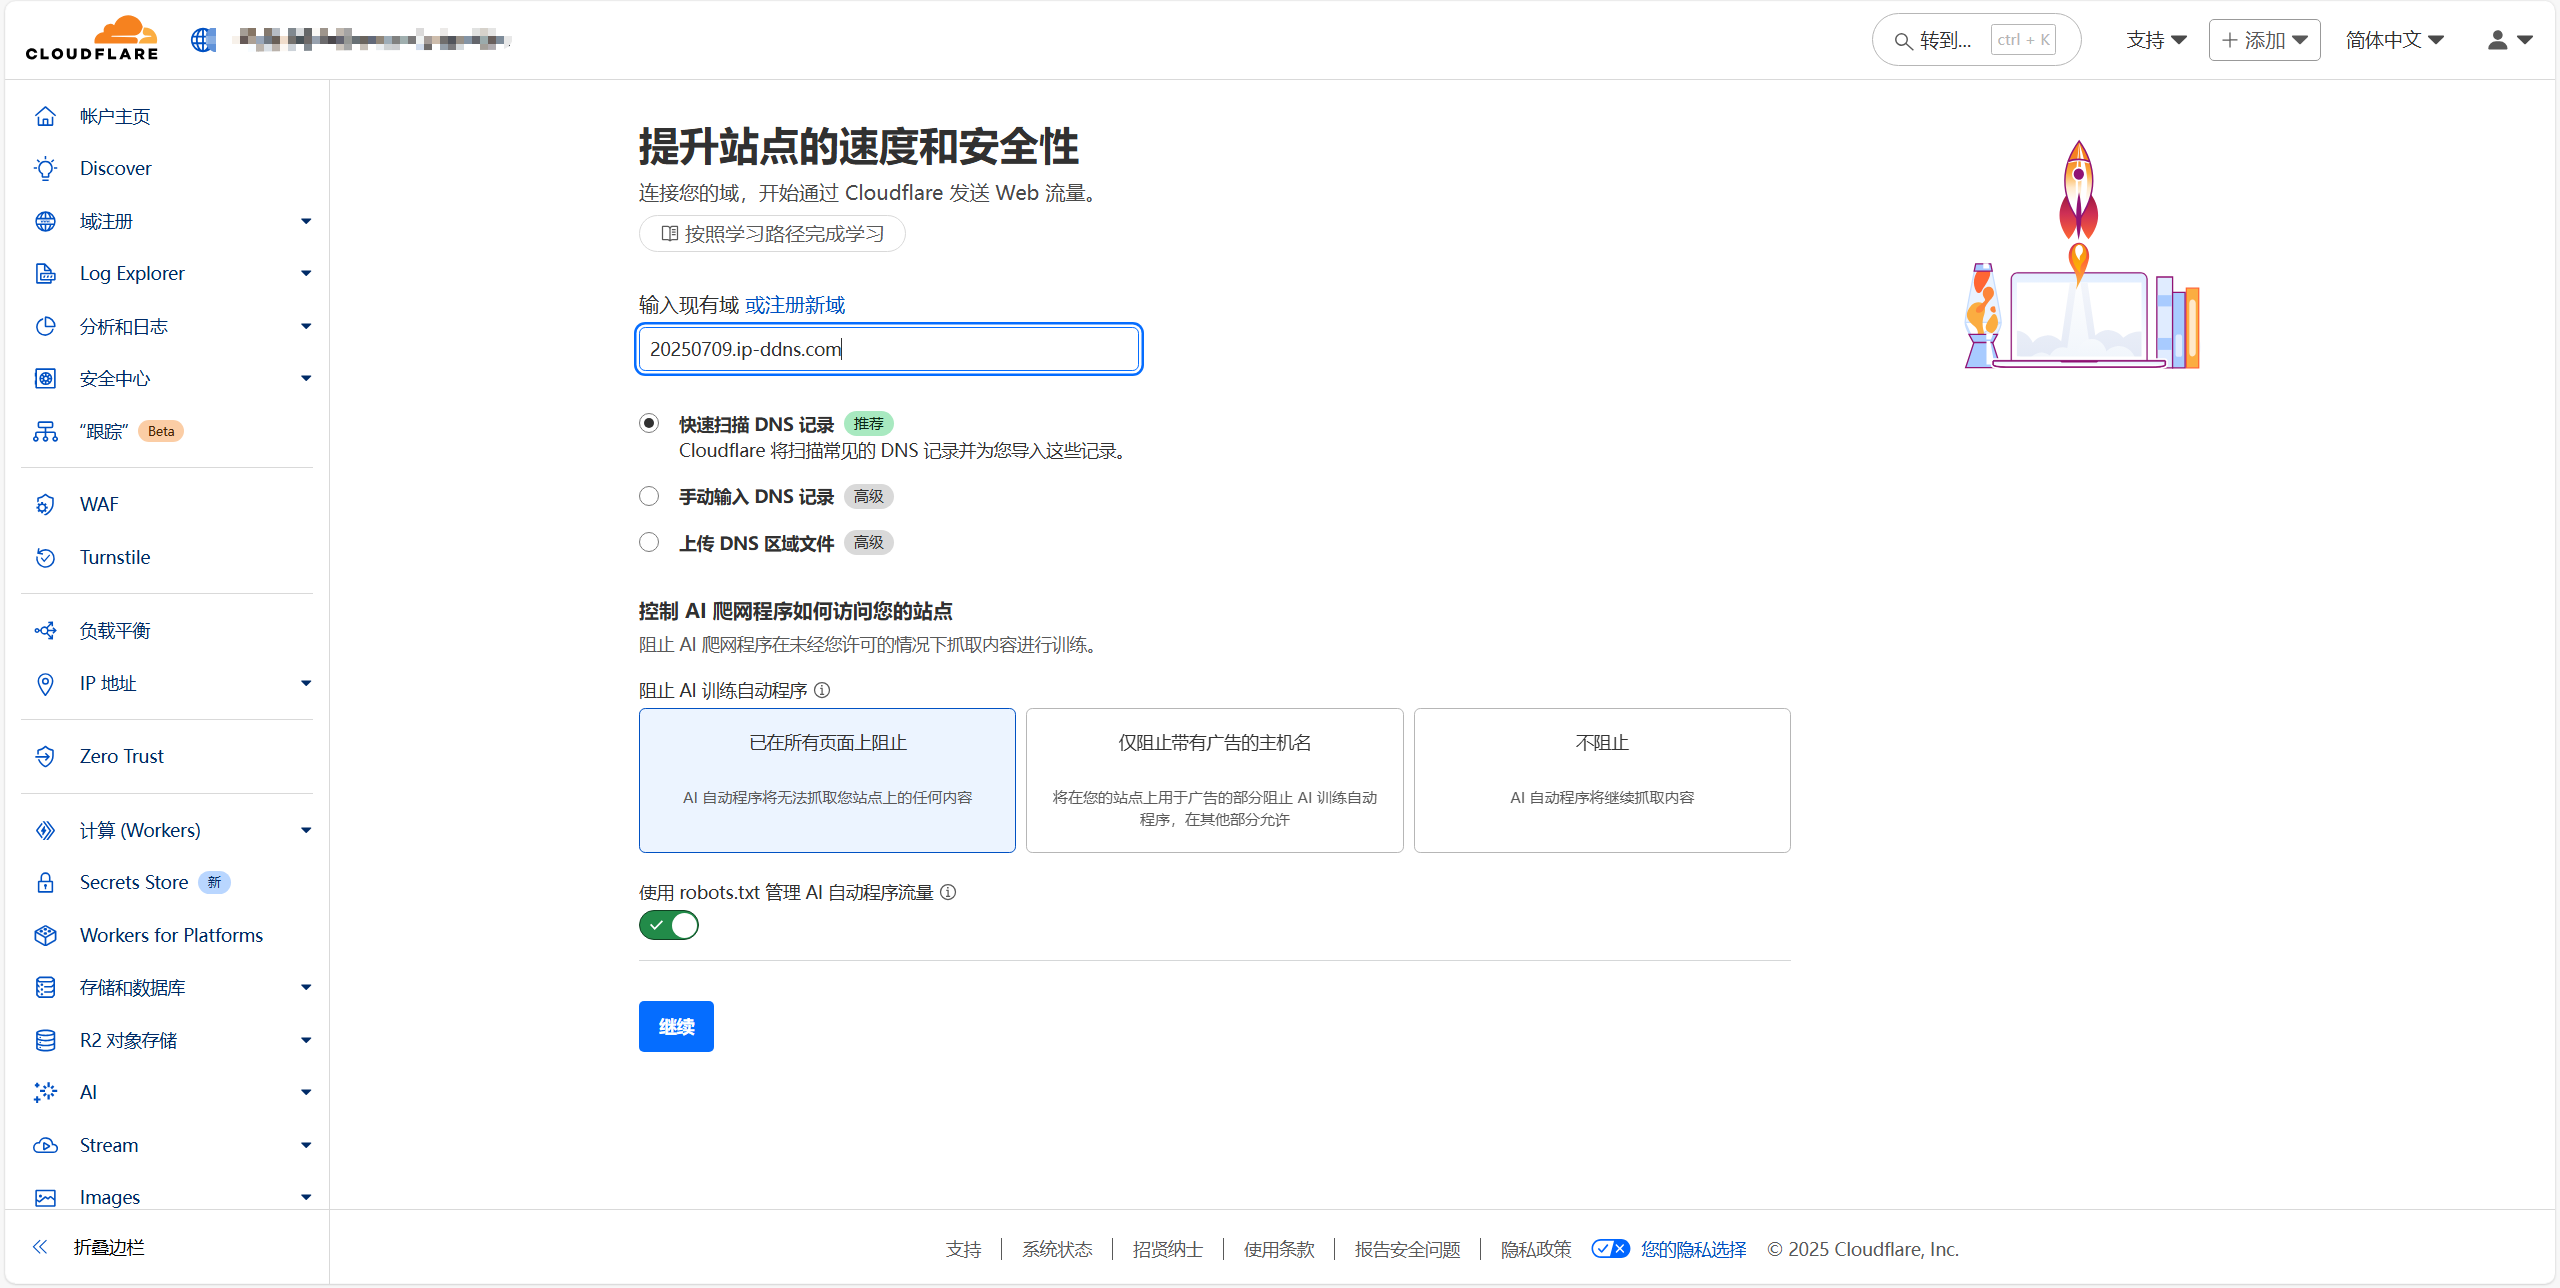
Task: Select 快速扫描 DNS 记录 radio option
Action: click(x=649, y=423)
